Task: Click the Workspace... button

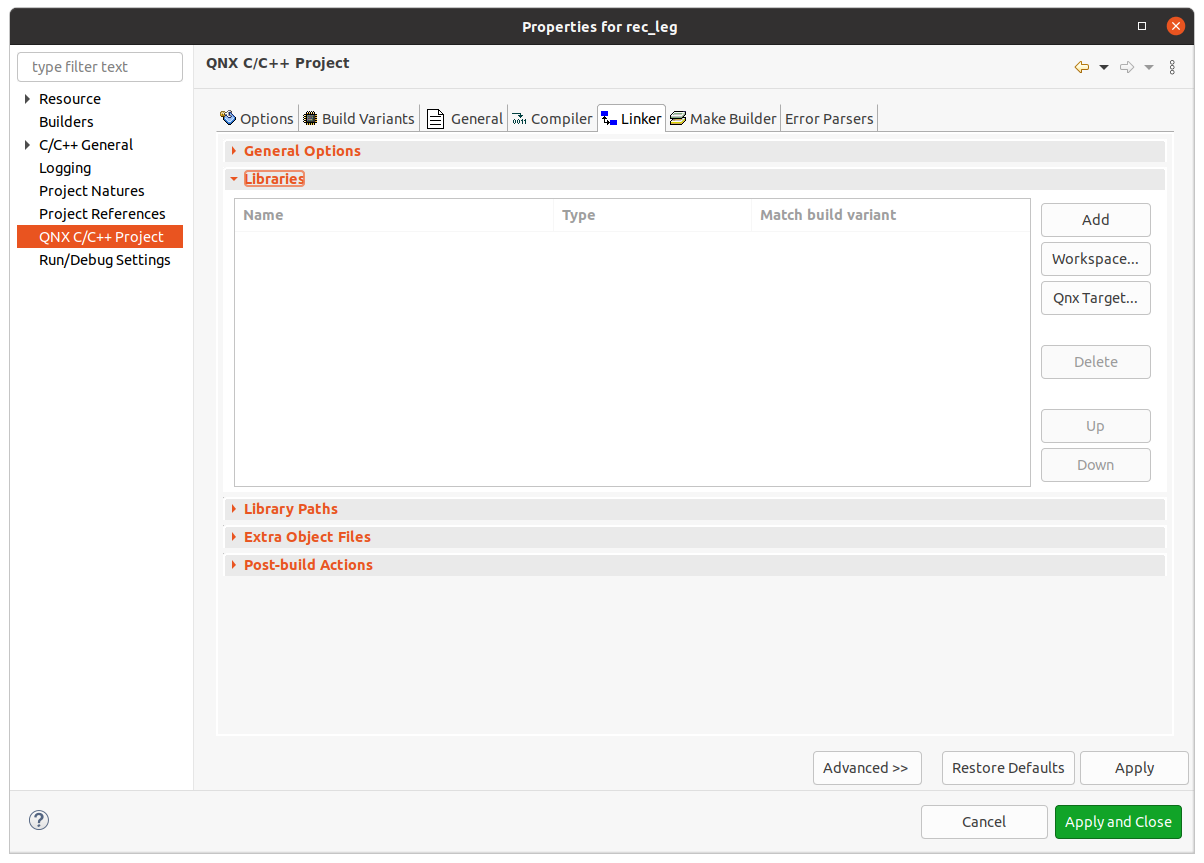Action: tap(1096, 259)
